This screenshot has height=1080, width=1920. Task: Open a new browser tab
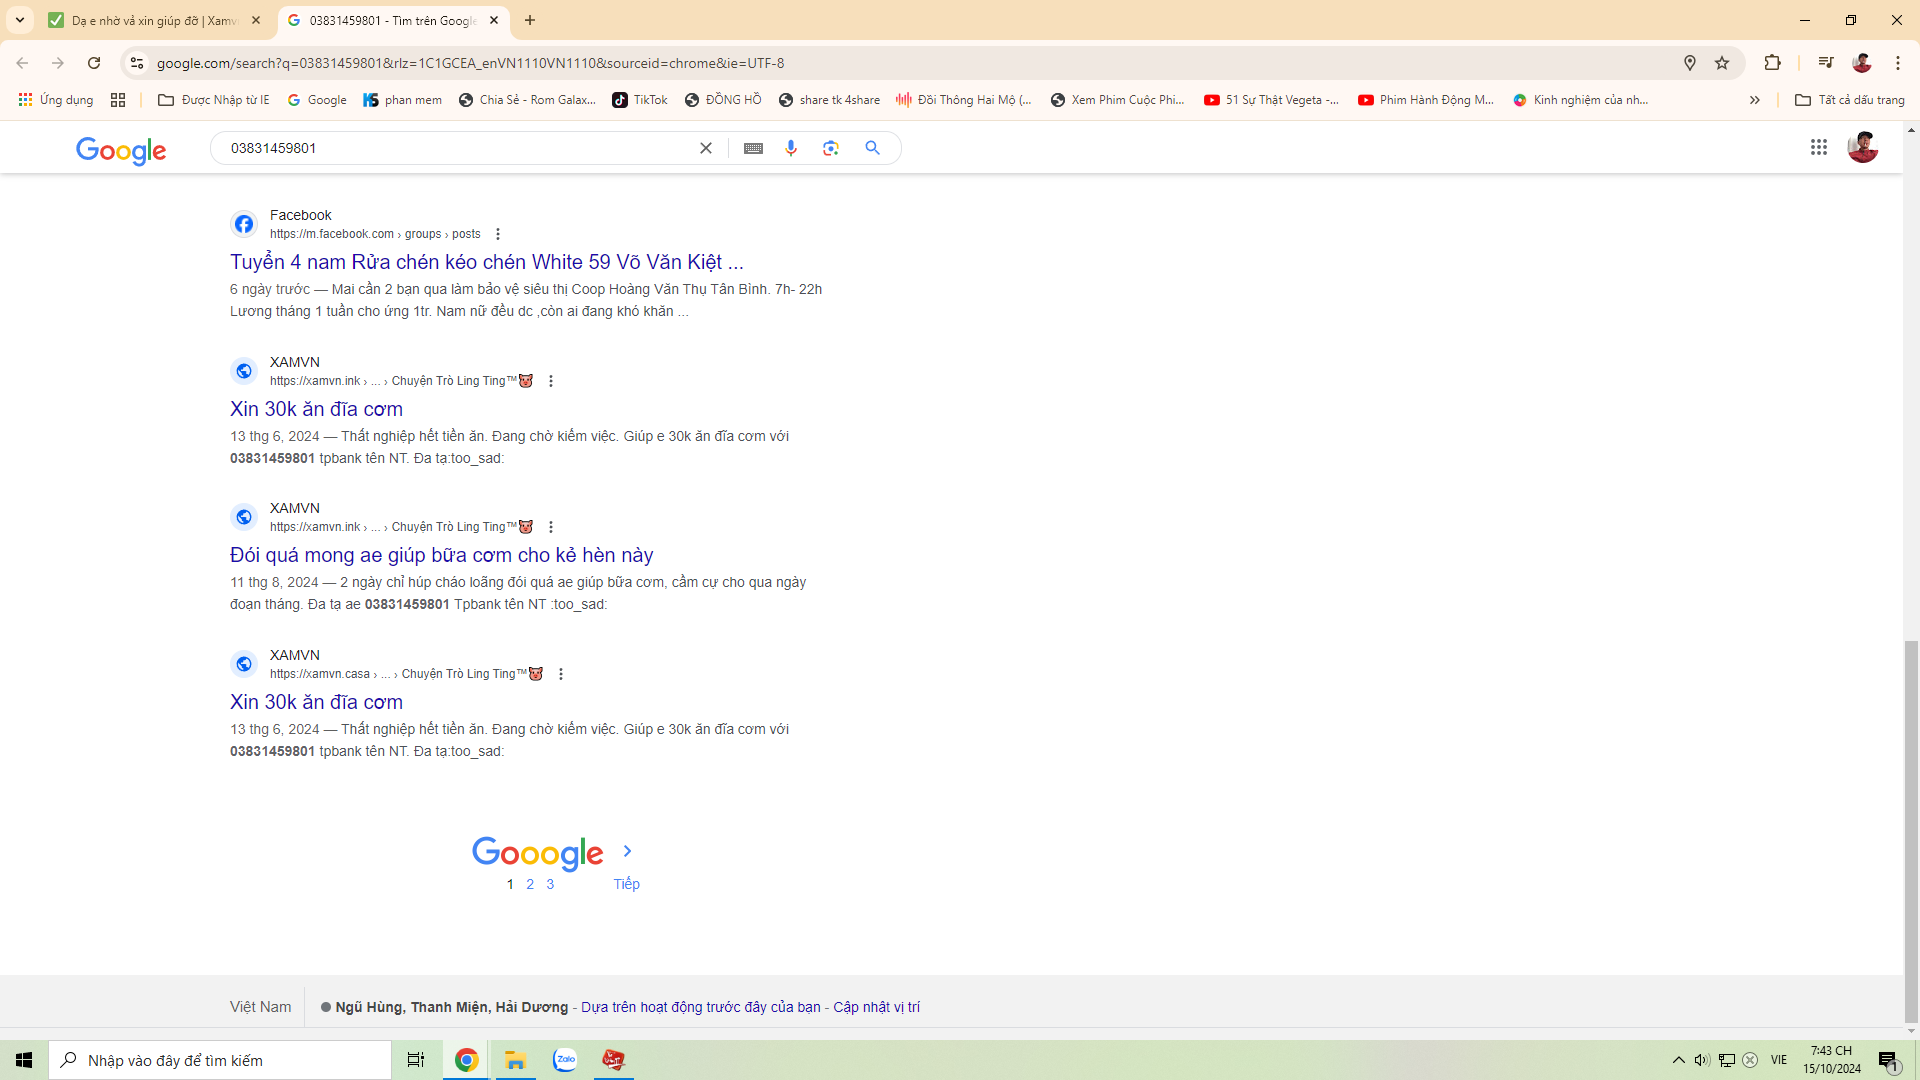pyautogui.click(x=530, y=20)
